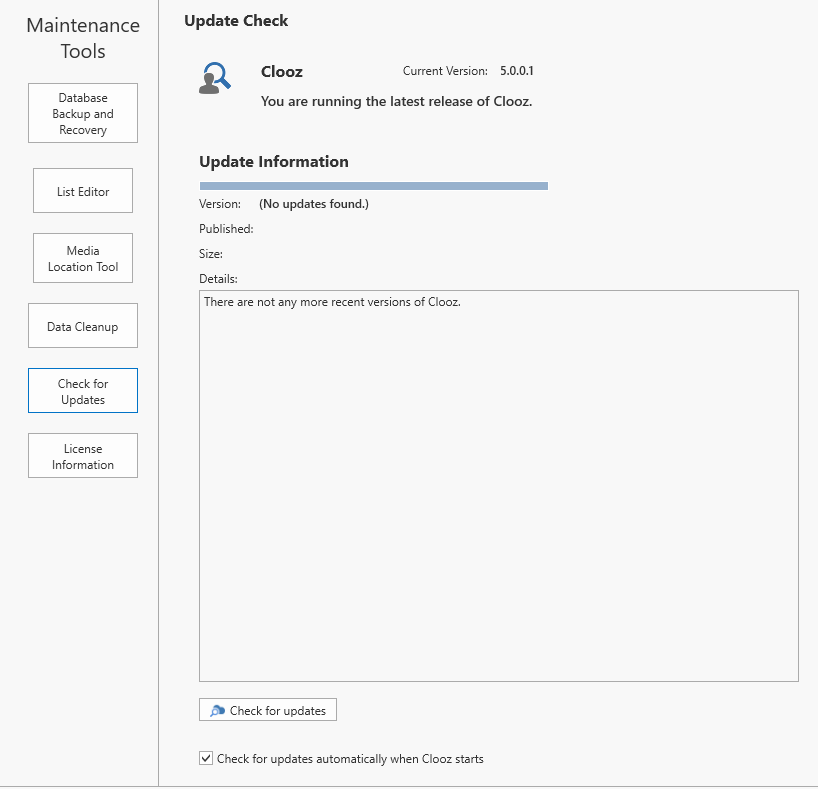
Task: Open the List Editor tool
Action: [x=83, y=191]
